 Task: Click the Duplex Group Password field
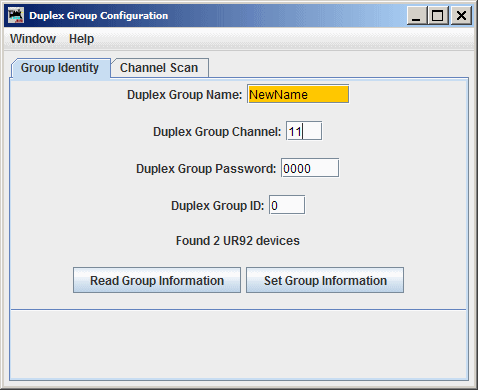click(x=310, y=168)
